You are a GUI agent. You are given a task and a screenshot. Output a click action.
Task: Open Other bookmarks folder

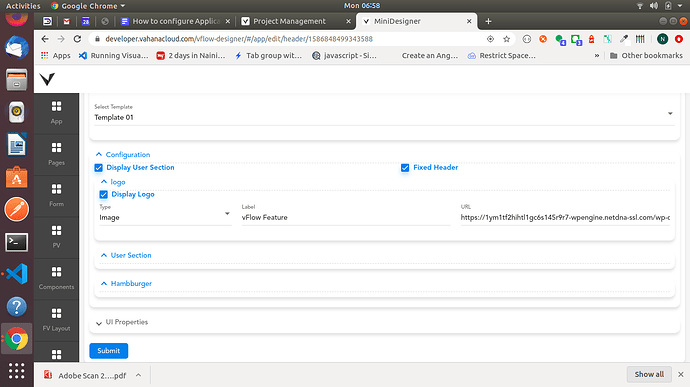(x=646, y=55)
